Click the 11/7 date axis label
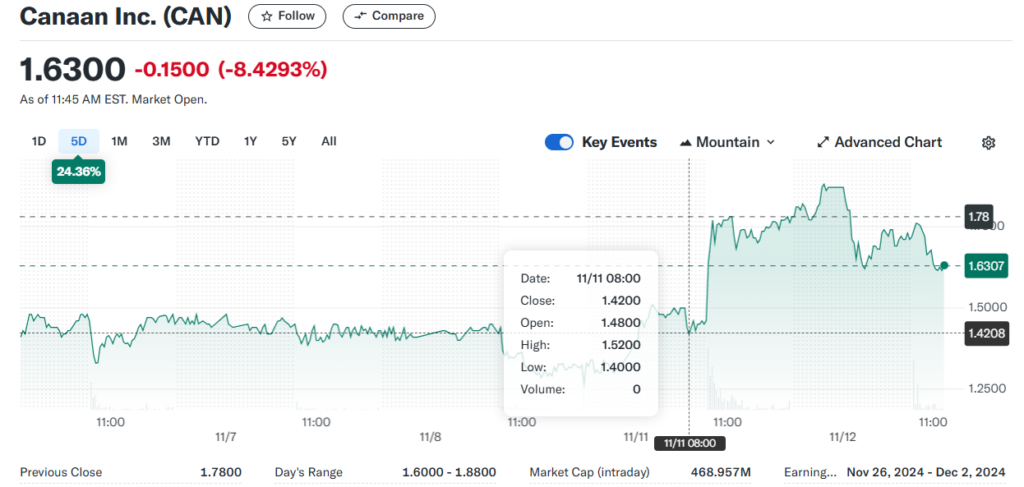1024x487 pixels. [x=225, y=437]
